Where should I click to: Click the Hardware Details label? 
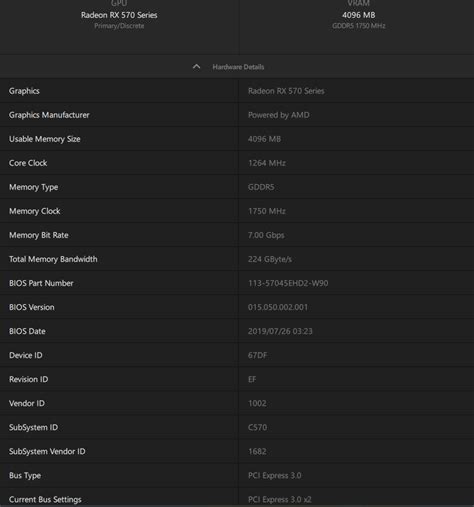coord(238,67)
